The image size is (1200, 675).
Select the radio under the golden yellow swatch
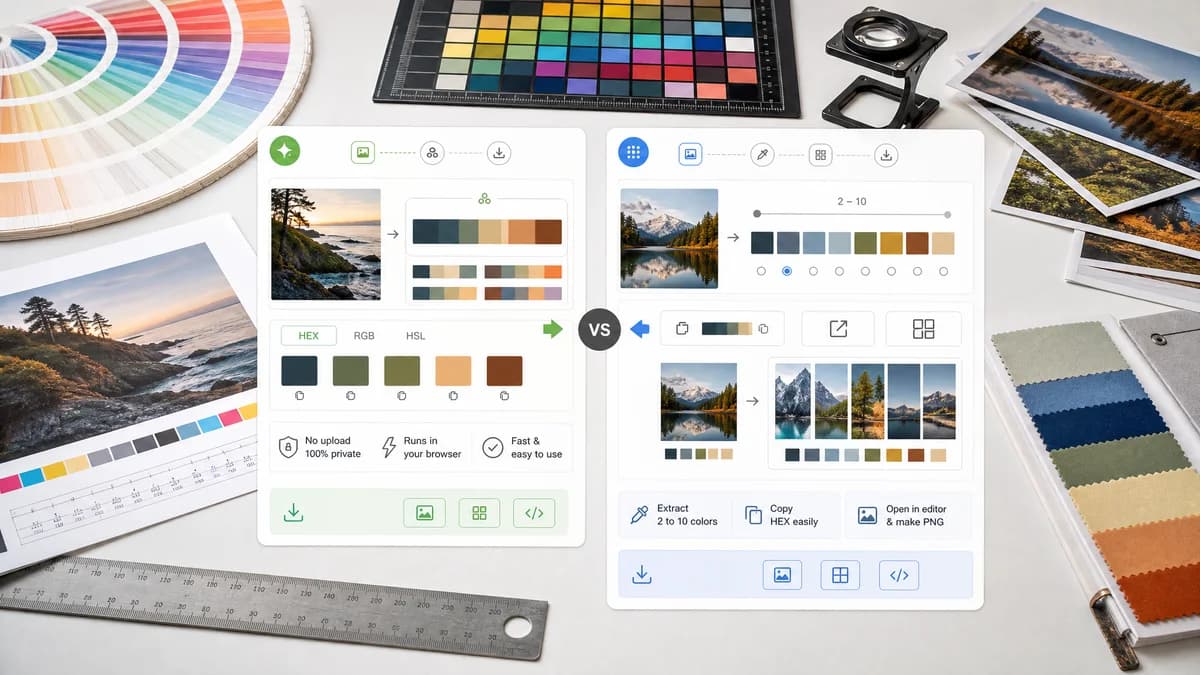click(x=891, y=271)
